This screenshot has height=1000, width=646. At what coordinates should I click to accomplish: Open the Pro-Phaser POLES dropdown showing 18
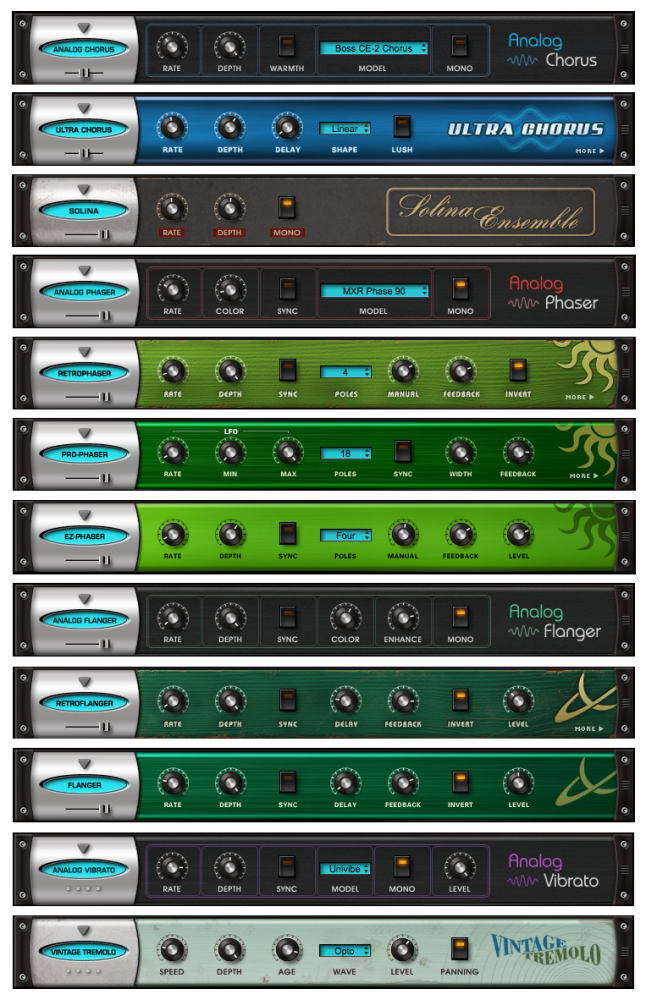tap(346, 454)
